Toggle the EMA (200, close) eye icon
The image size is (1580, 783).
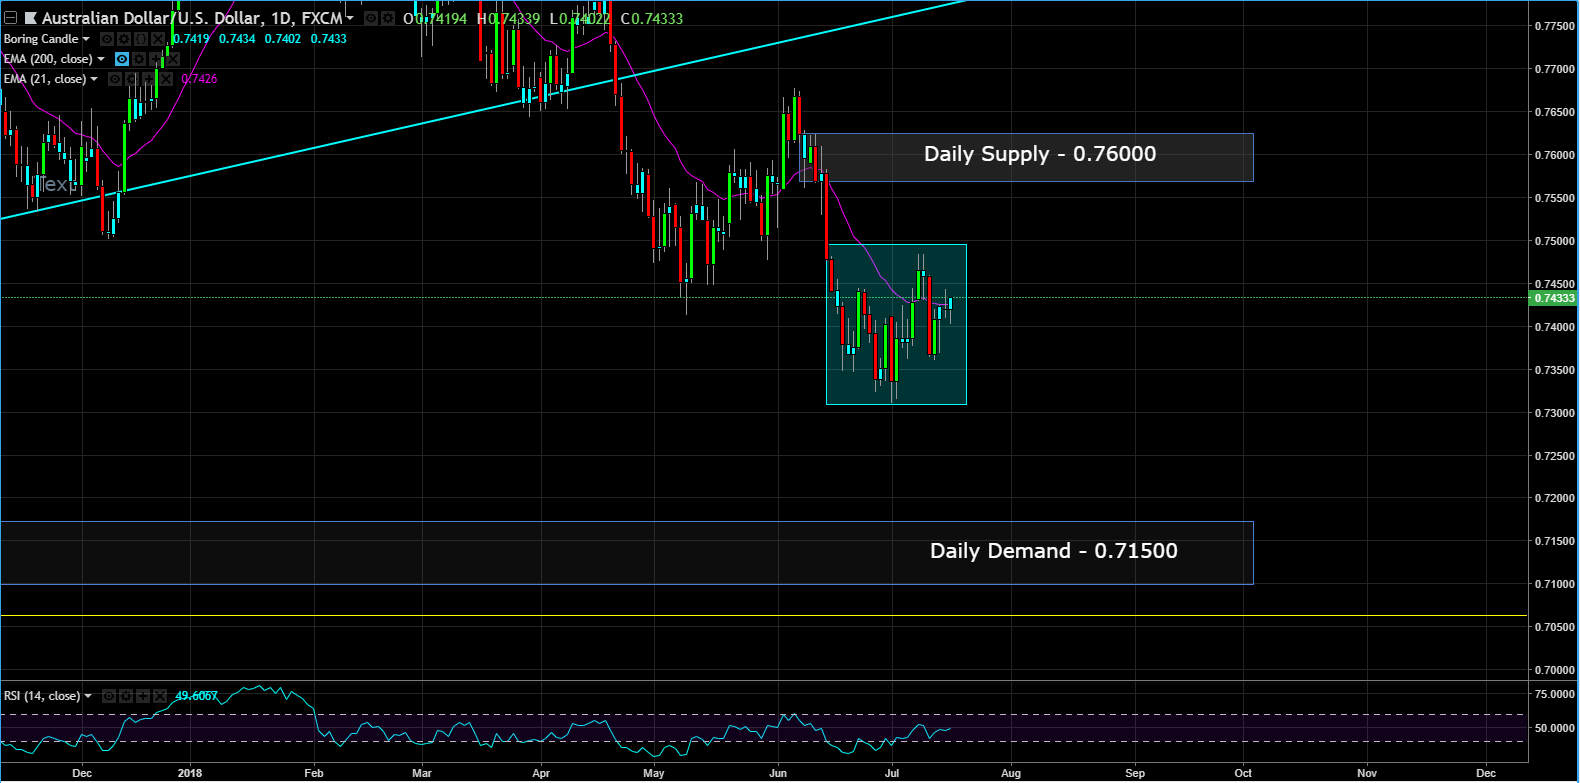click(122, 59)
